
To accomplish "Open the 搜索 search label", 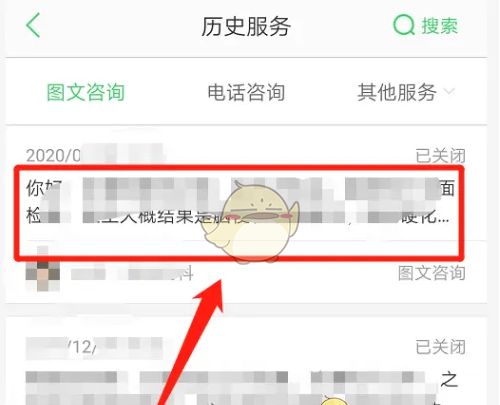I will point(440,26).
